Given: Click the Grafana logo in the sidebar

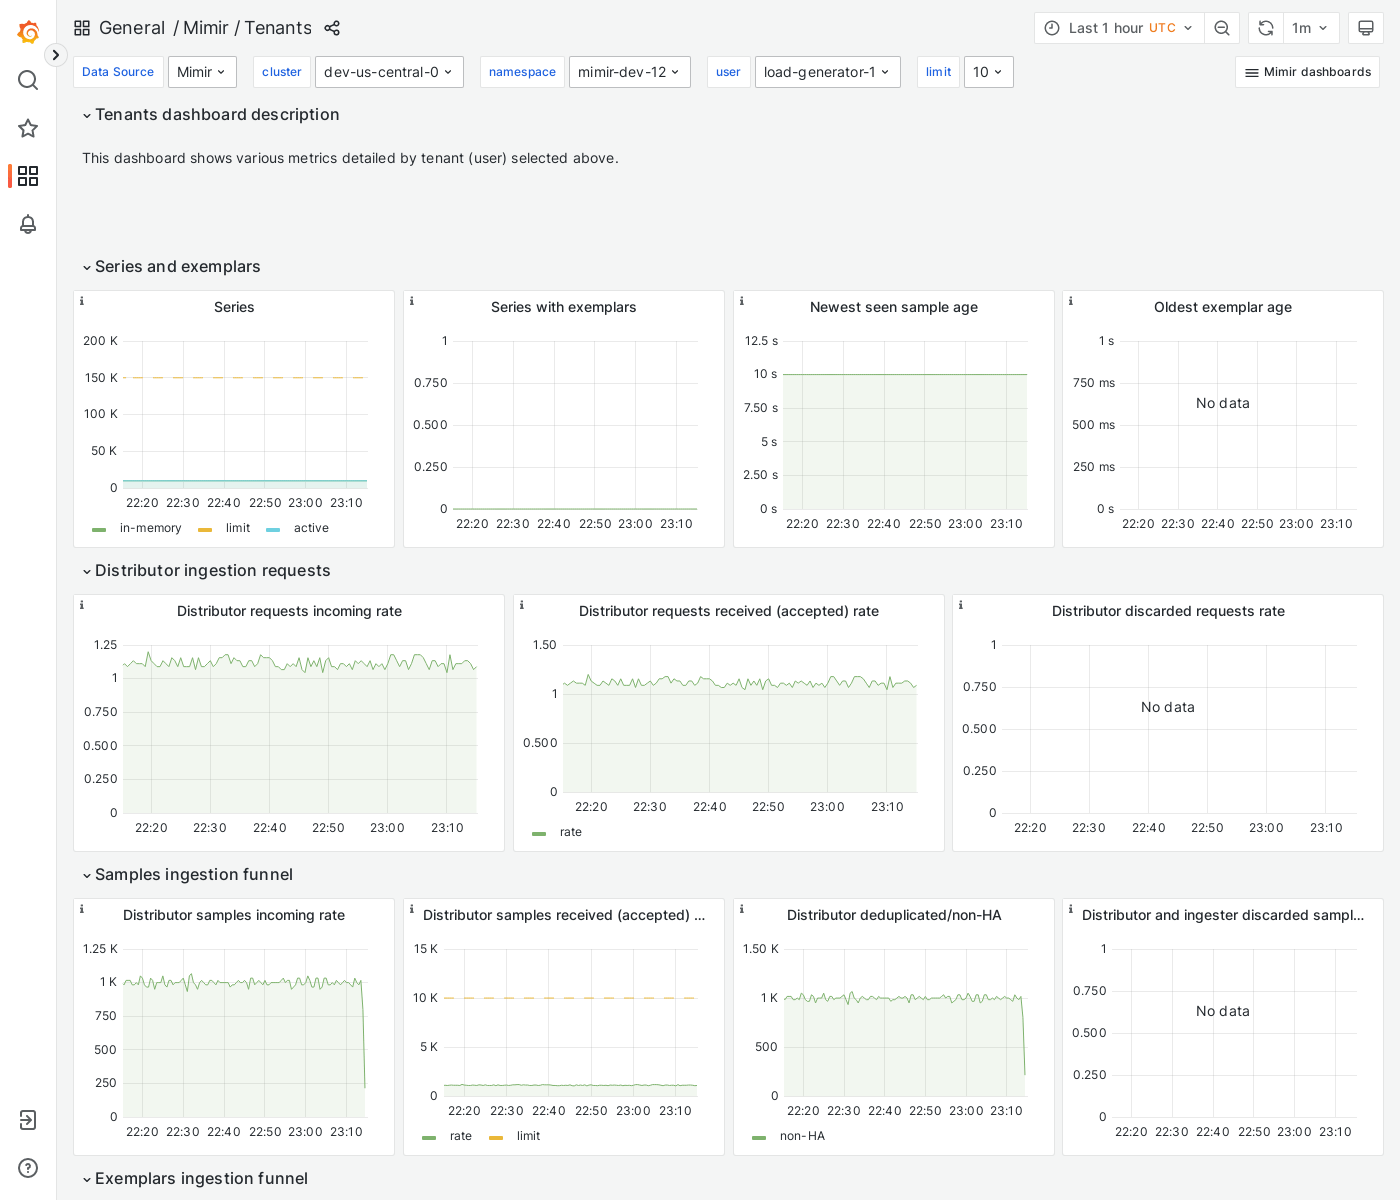Looking at the screenshot, I should [x=28, y=30].
